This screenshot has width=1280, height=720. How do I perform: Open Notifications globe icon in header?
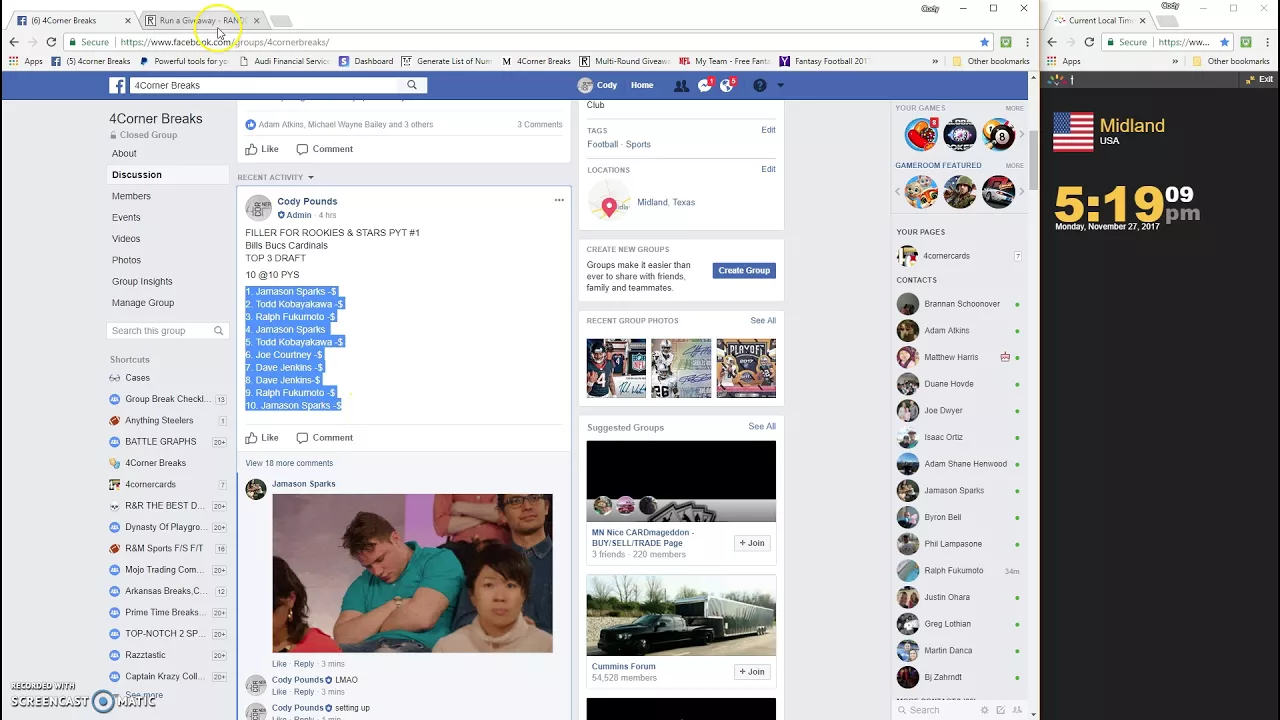[727, 86]
